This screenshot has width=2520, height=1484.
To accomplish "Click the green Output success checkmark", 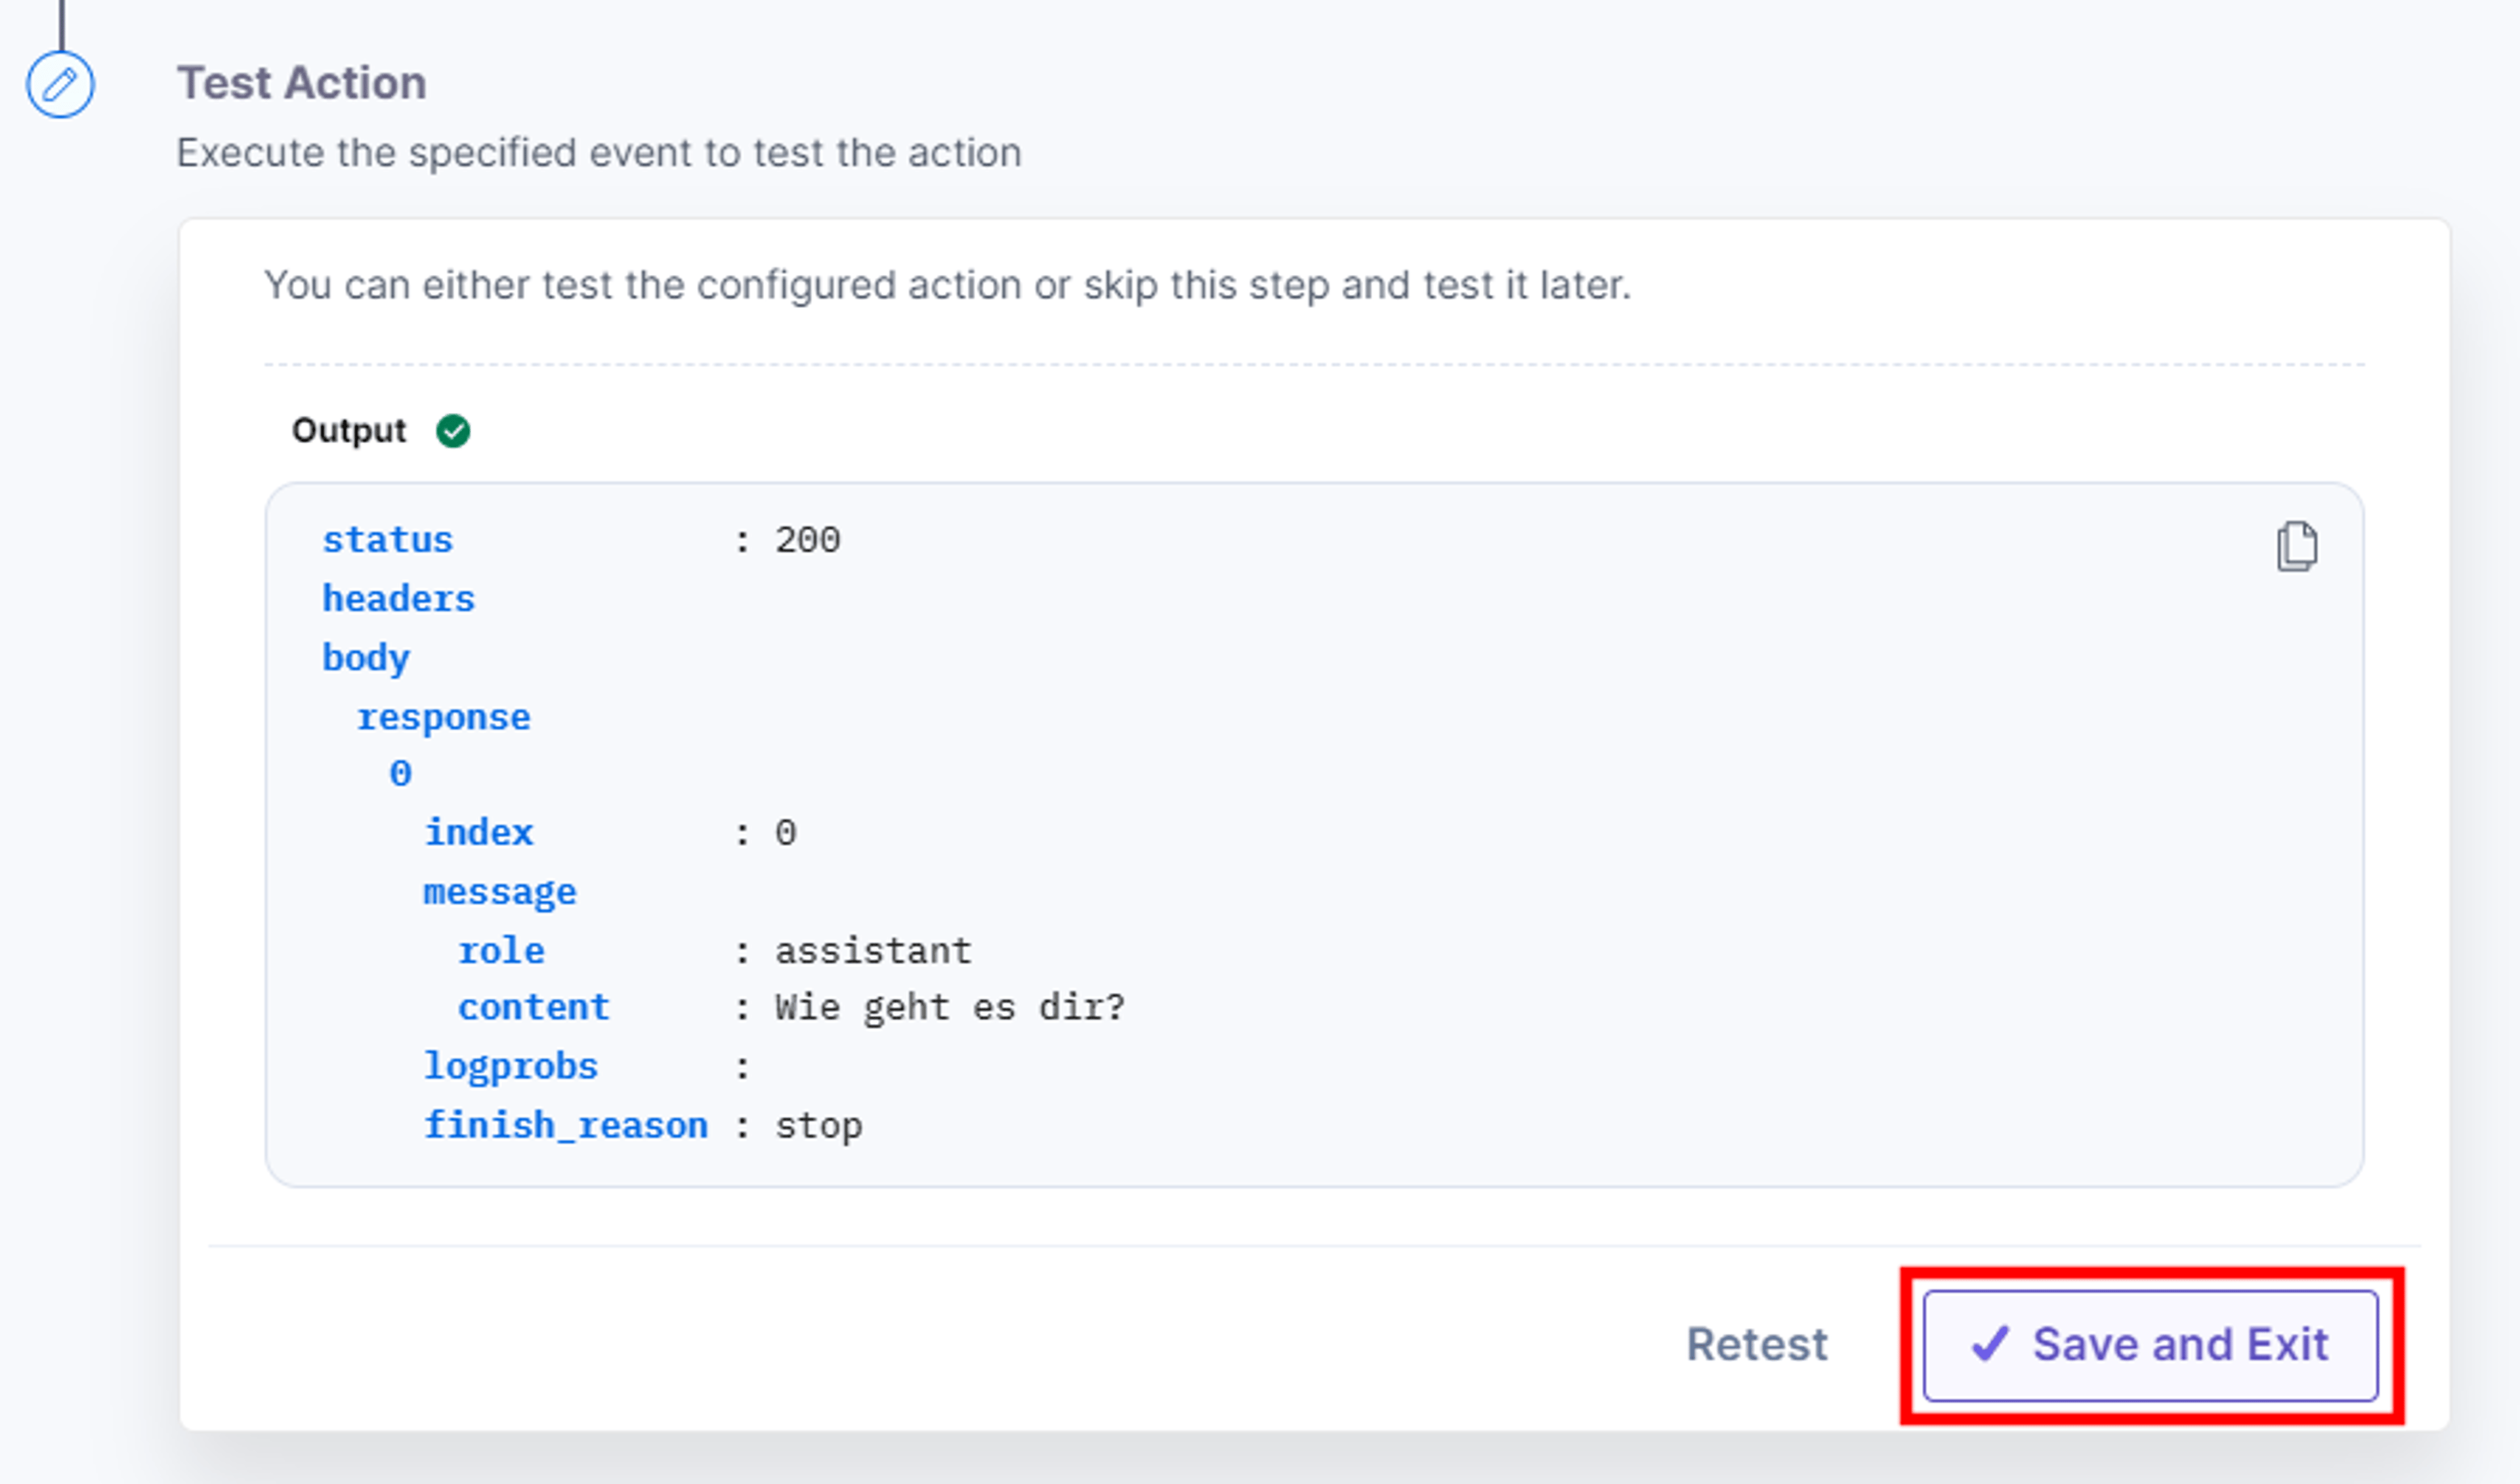I will [x=453, y=431].
